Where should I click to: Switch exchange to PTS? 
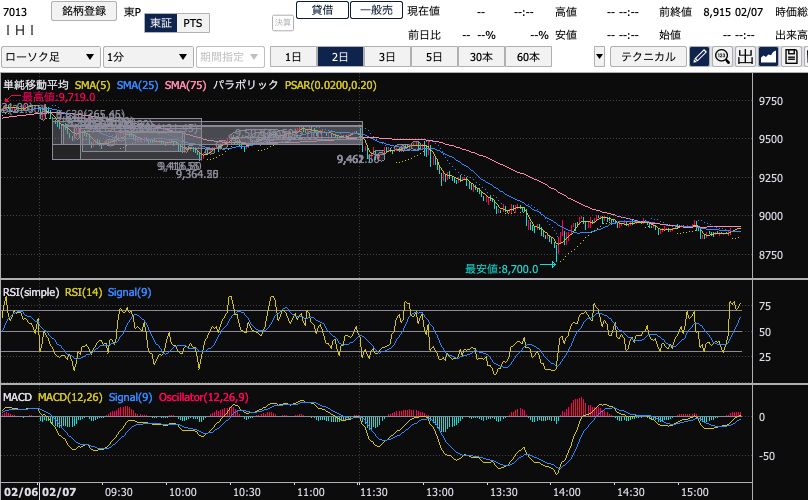tap(190, 23)
